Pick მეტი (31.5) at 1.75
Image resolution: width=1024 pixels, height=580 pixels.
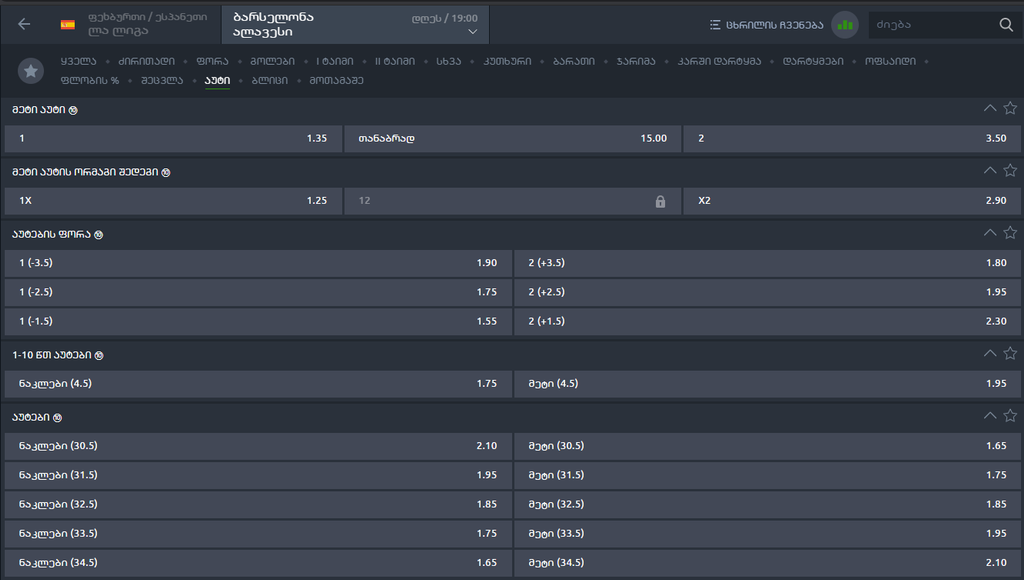tap(767, 475)
